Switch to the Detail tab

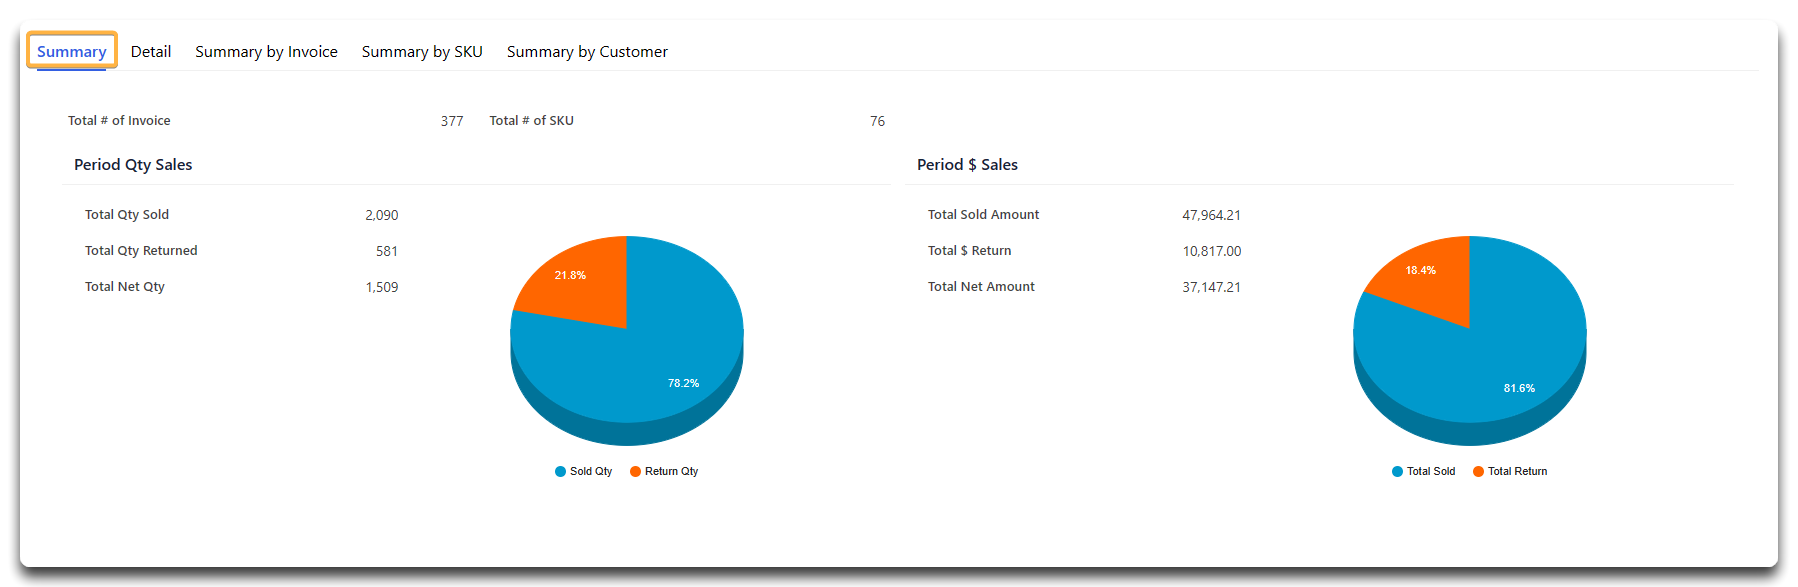151,51
